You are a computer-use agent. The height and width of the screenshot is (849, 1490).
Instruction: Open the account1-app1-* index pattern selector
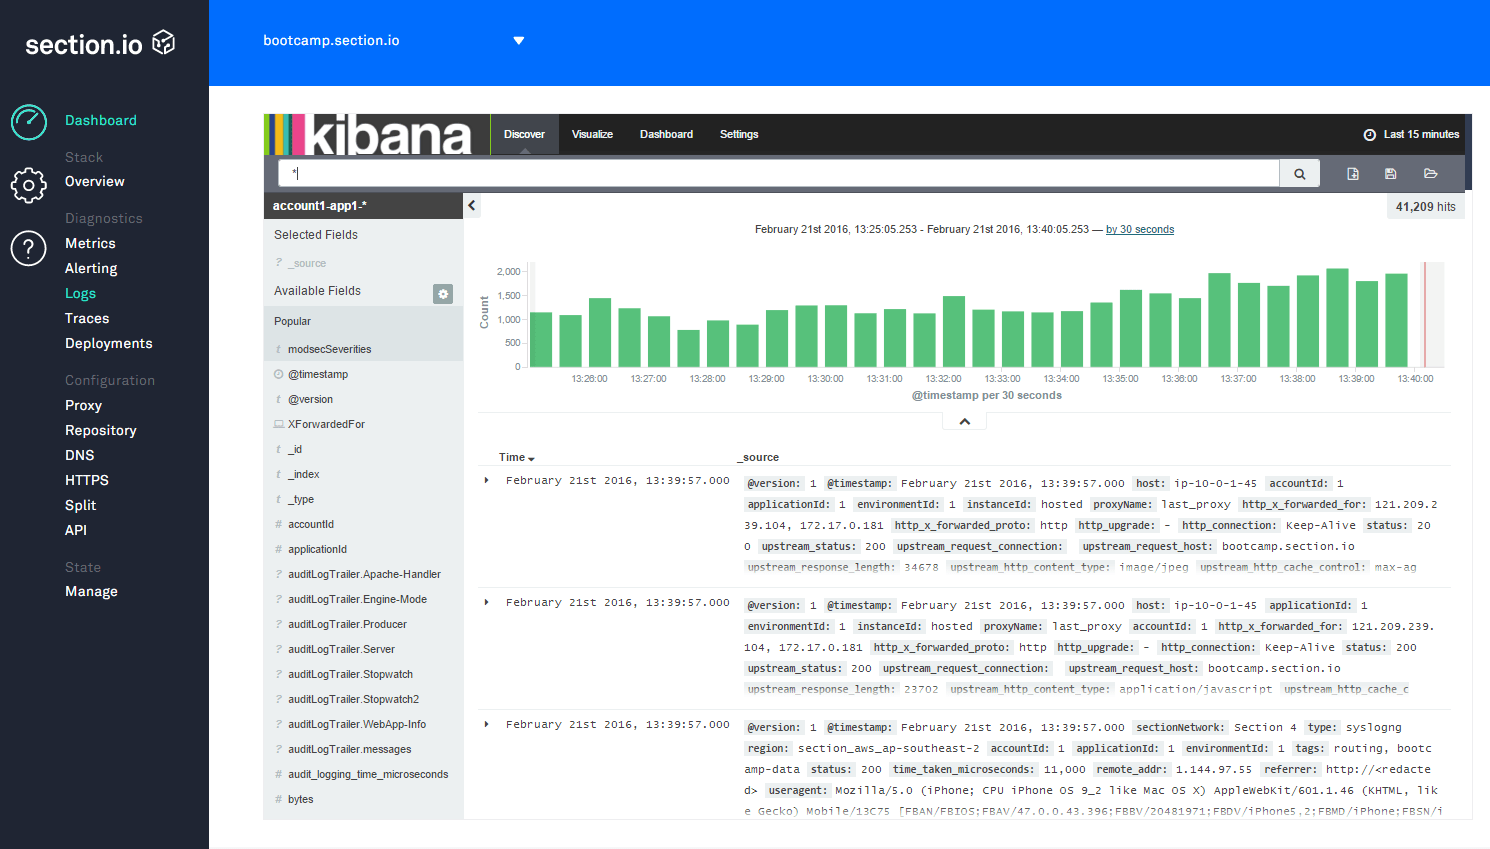coord(363,206)
